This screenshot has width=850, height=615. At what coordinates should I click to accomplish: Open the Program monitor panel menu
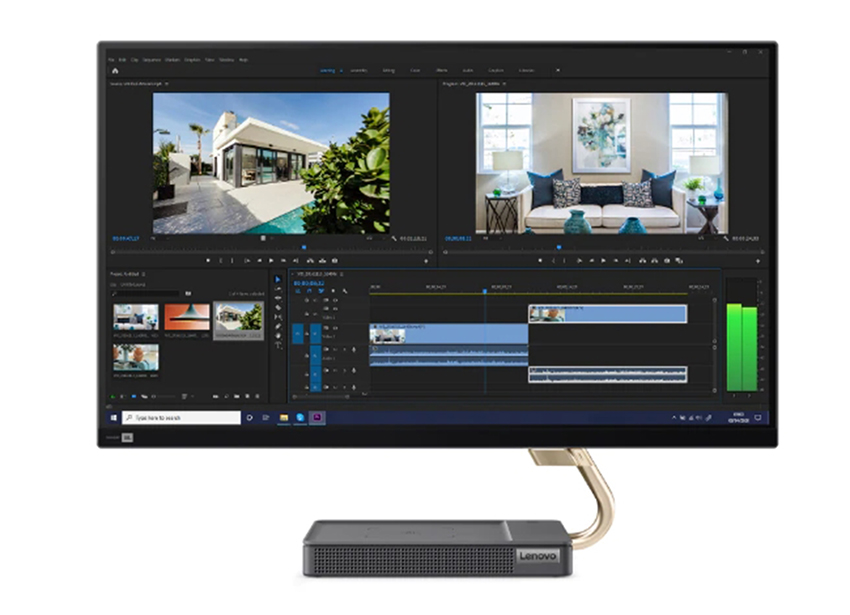(x=504, y=84)
